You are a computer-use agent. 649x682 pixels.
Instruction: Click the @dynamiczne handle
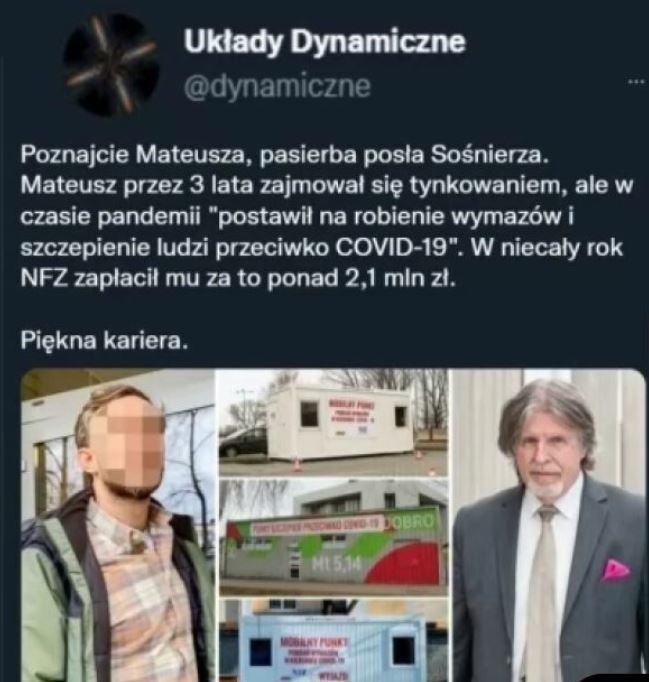277,86
